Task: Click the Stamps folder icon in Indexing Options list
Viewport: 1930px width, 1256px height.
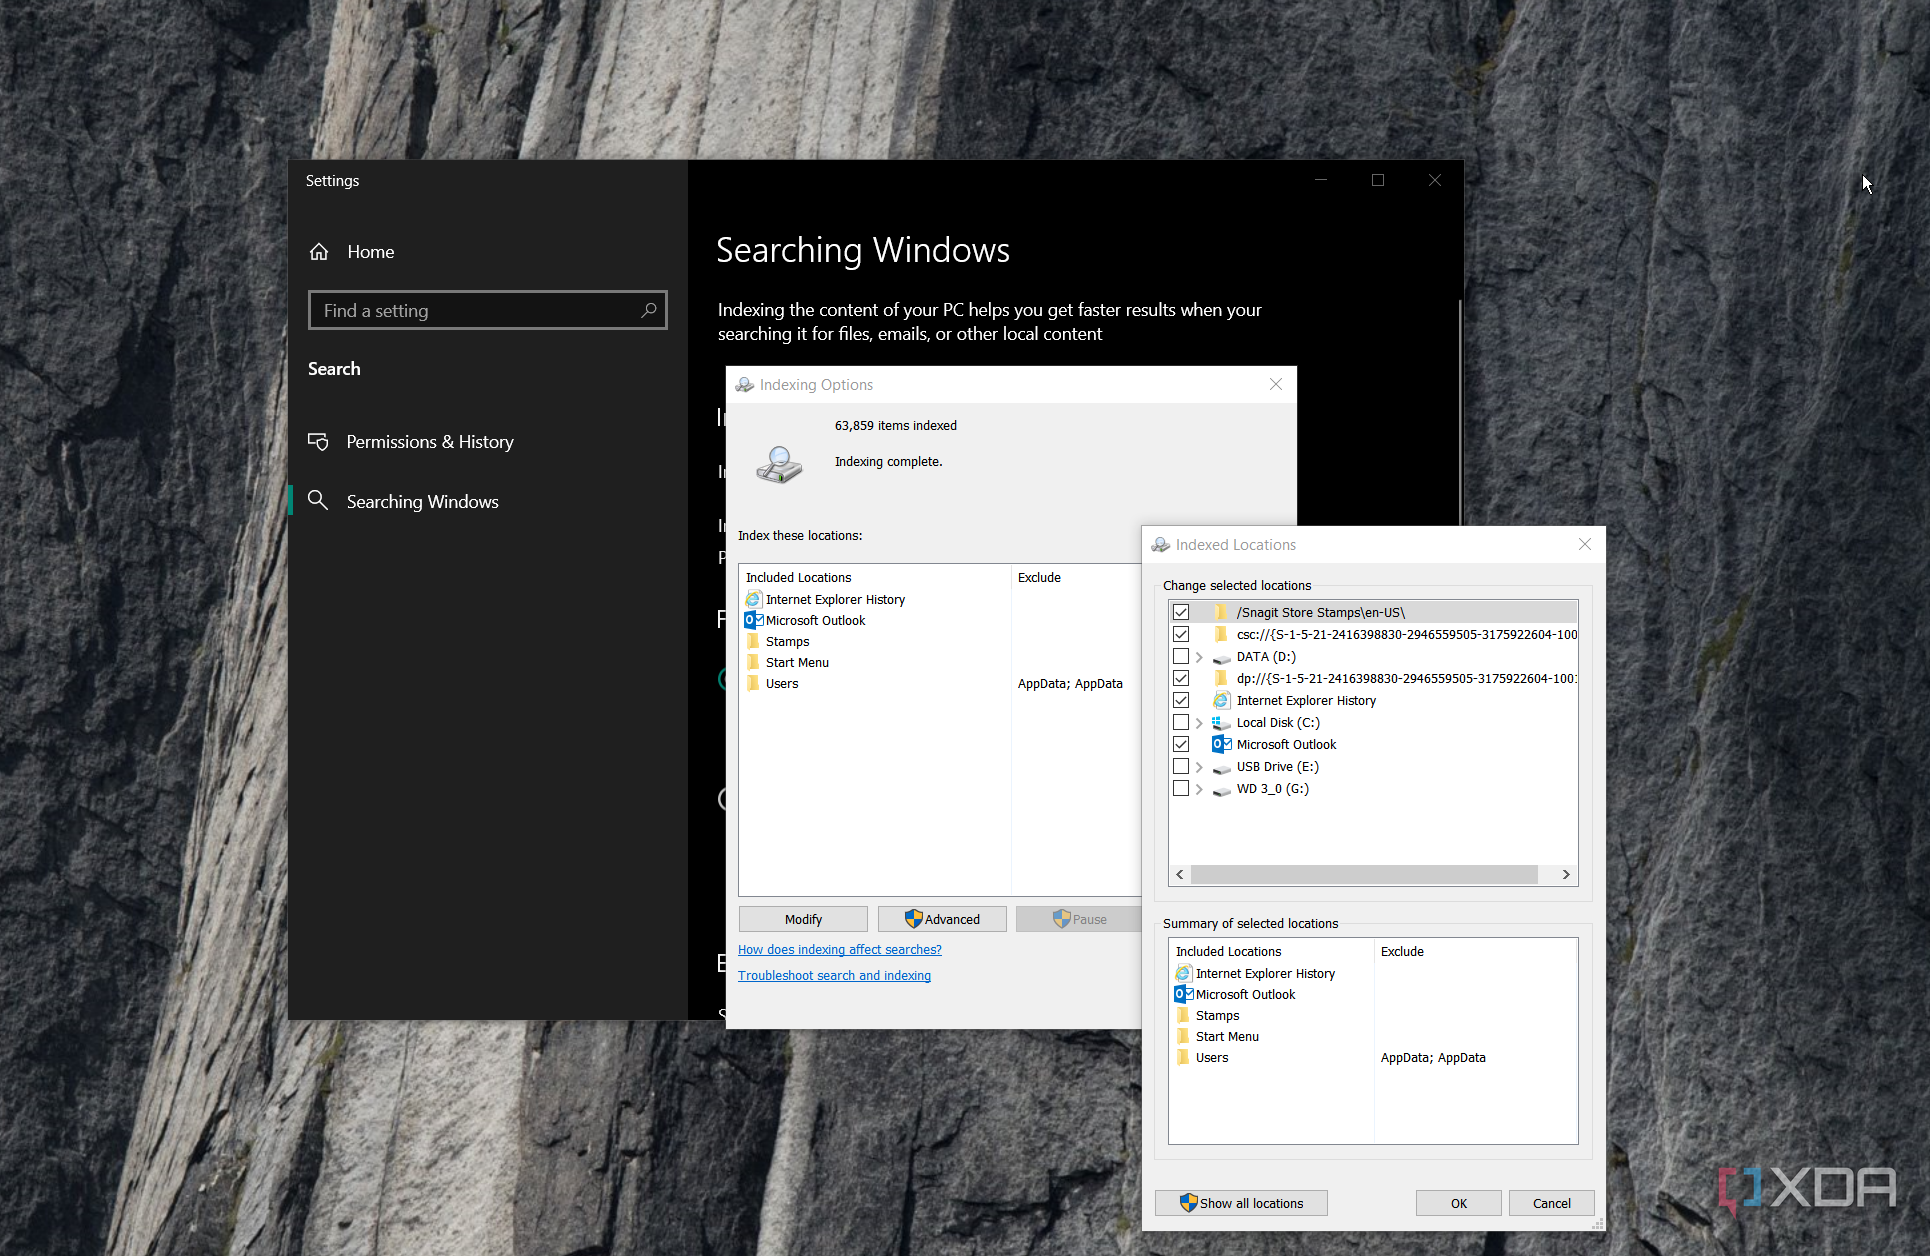Action: tap(753, 641)
